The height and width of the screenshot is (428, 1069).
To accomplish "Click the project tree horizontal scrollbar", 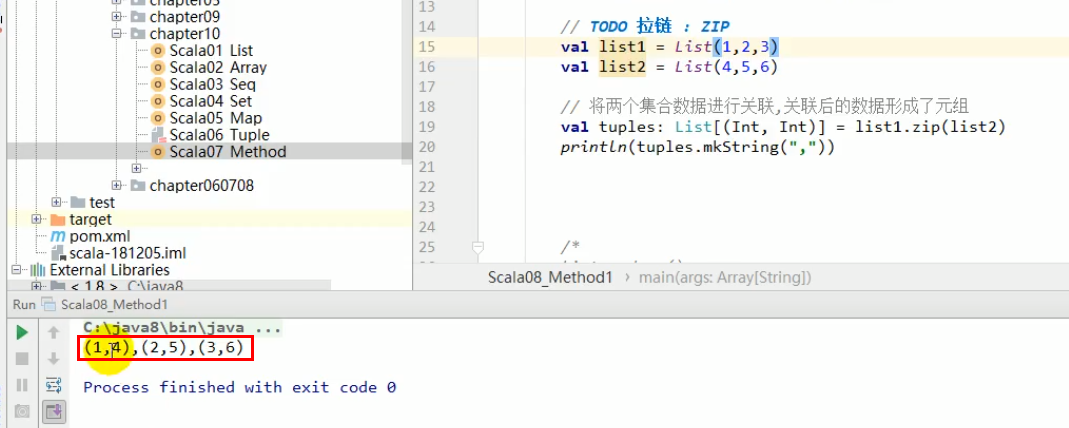I will click(169, 285).
